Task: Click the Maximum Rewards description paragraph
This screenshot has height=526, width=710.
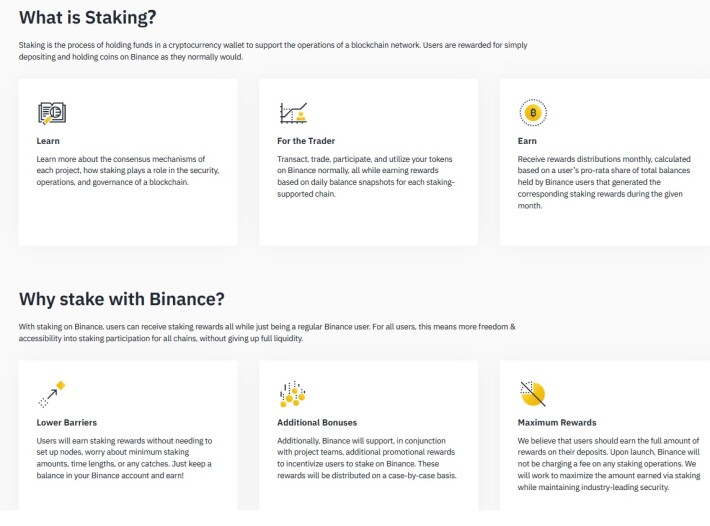Action: pos(609,464)
